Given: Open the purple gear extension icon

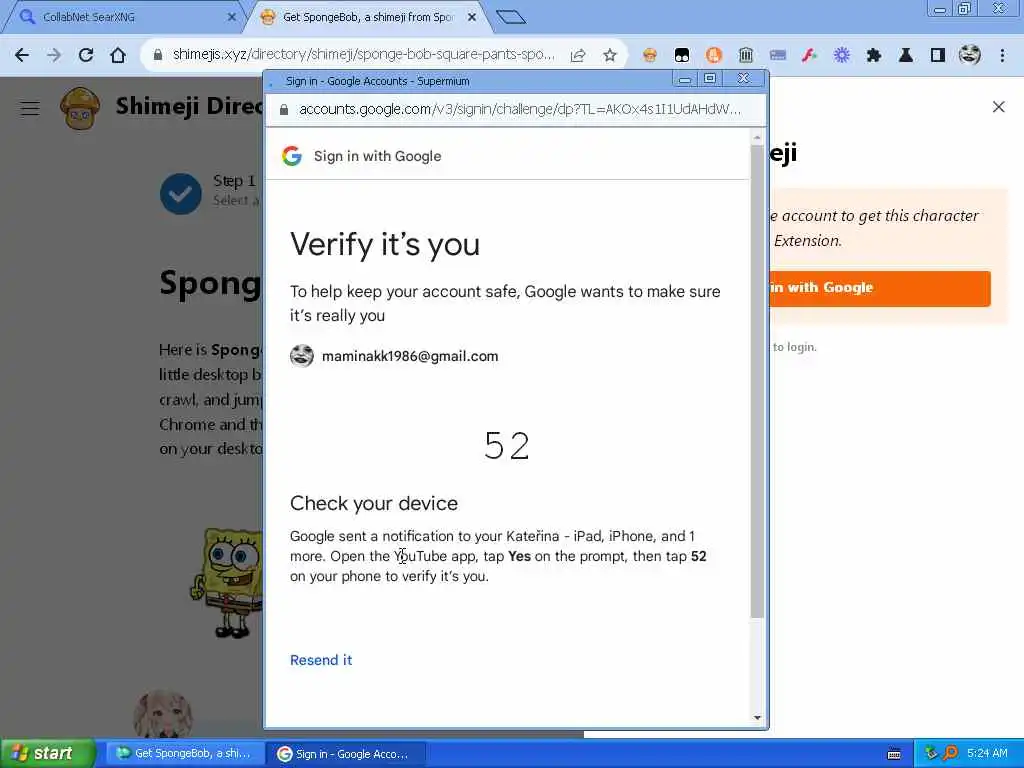Looking at the screenshot, I should point(842,56).
